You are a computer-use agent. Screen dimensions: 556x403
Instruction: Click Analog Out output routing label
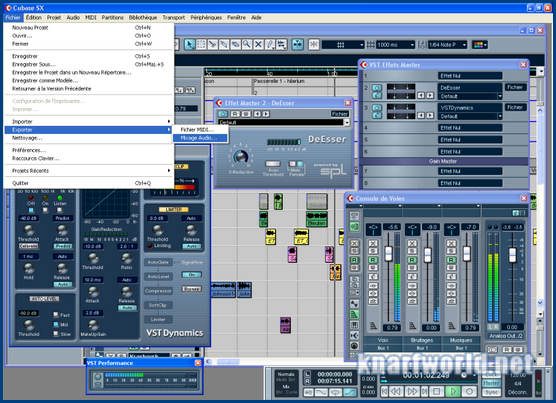[x=506, y=336]
